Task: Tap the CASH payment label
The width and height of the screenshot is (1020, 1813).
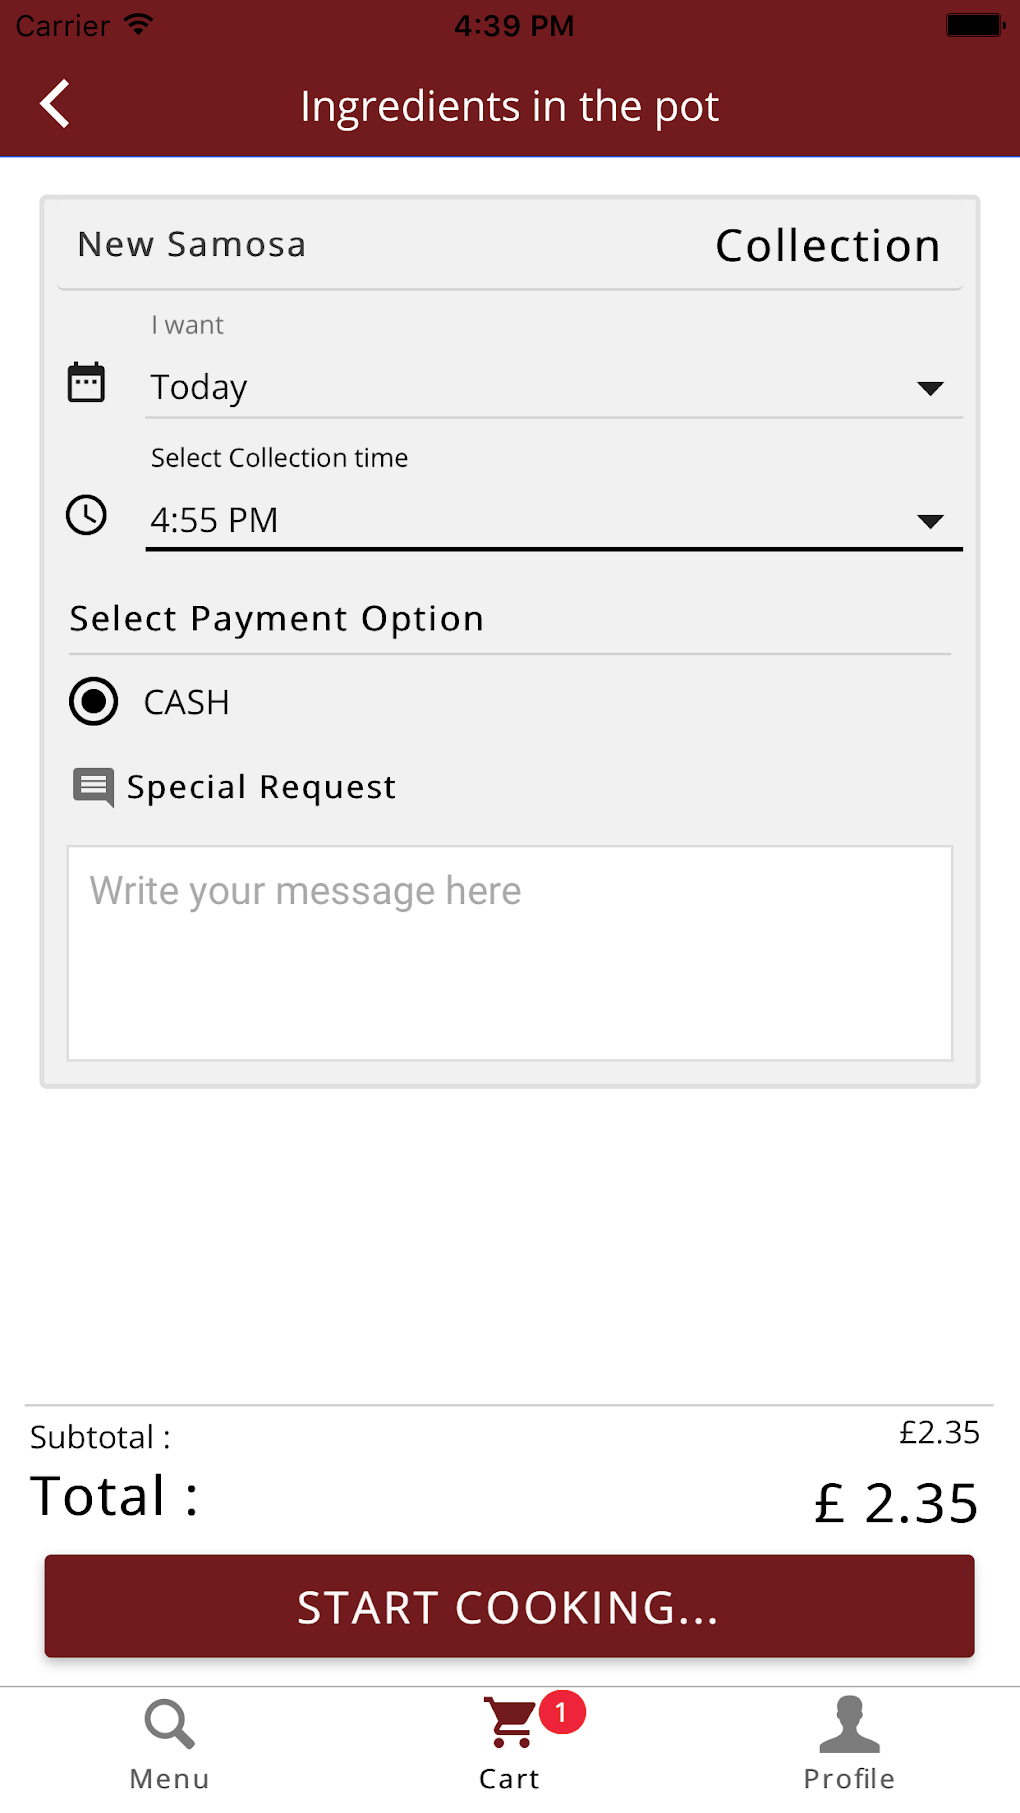Action: pyautogui.click(x=187, y=702)
